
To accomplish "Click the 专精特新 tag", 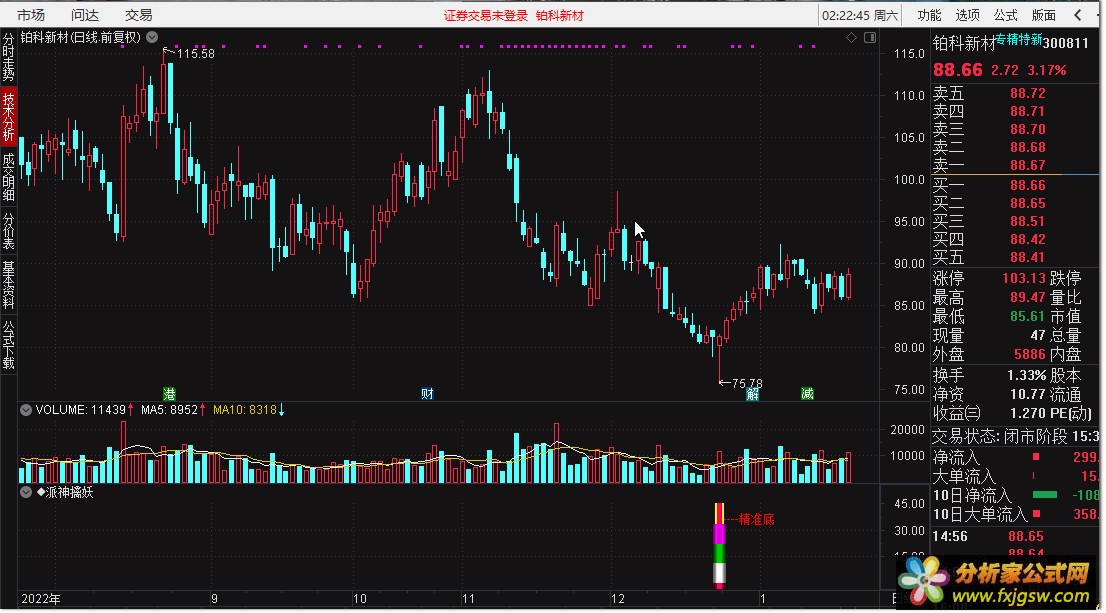I will tap(1019, 40).
